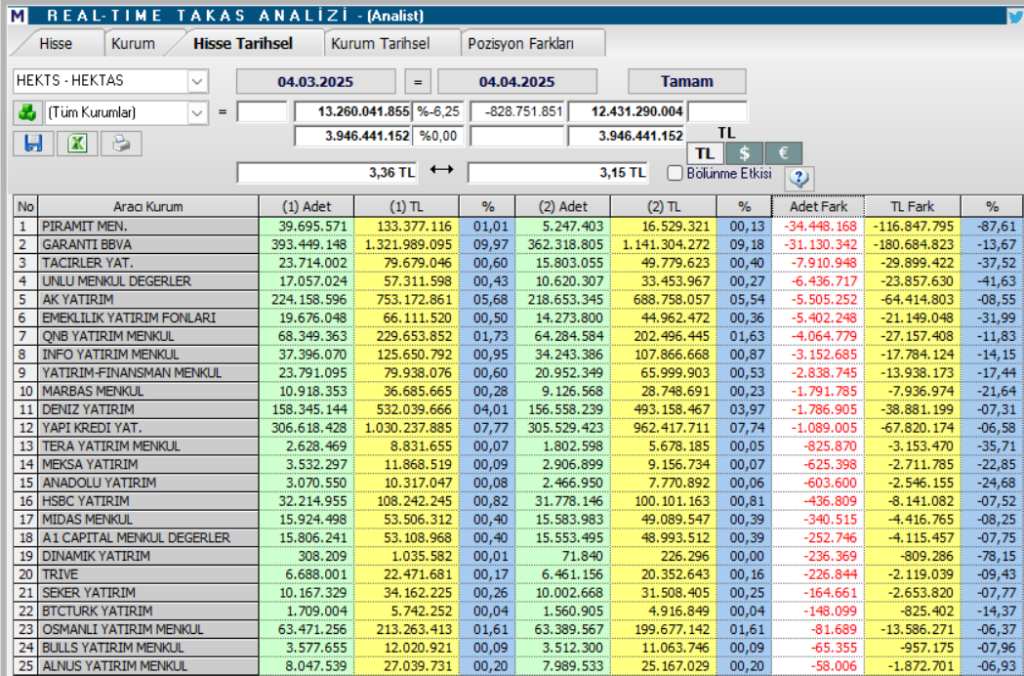Image resolution: width=1024 pixels, height=676 pixels.
Task: Sort by the (2) TL column header
Action: [664, 206]
